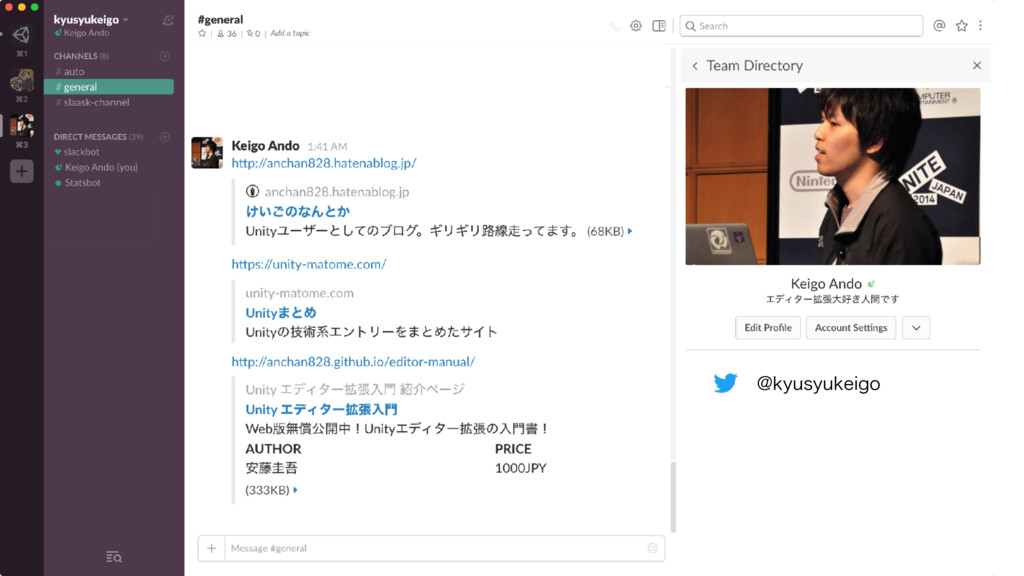Click Keigo Ando name in directory profile

(x=826, y=284)
